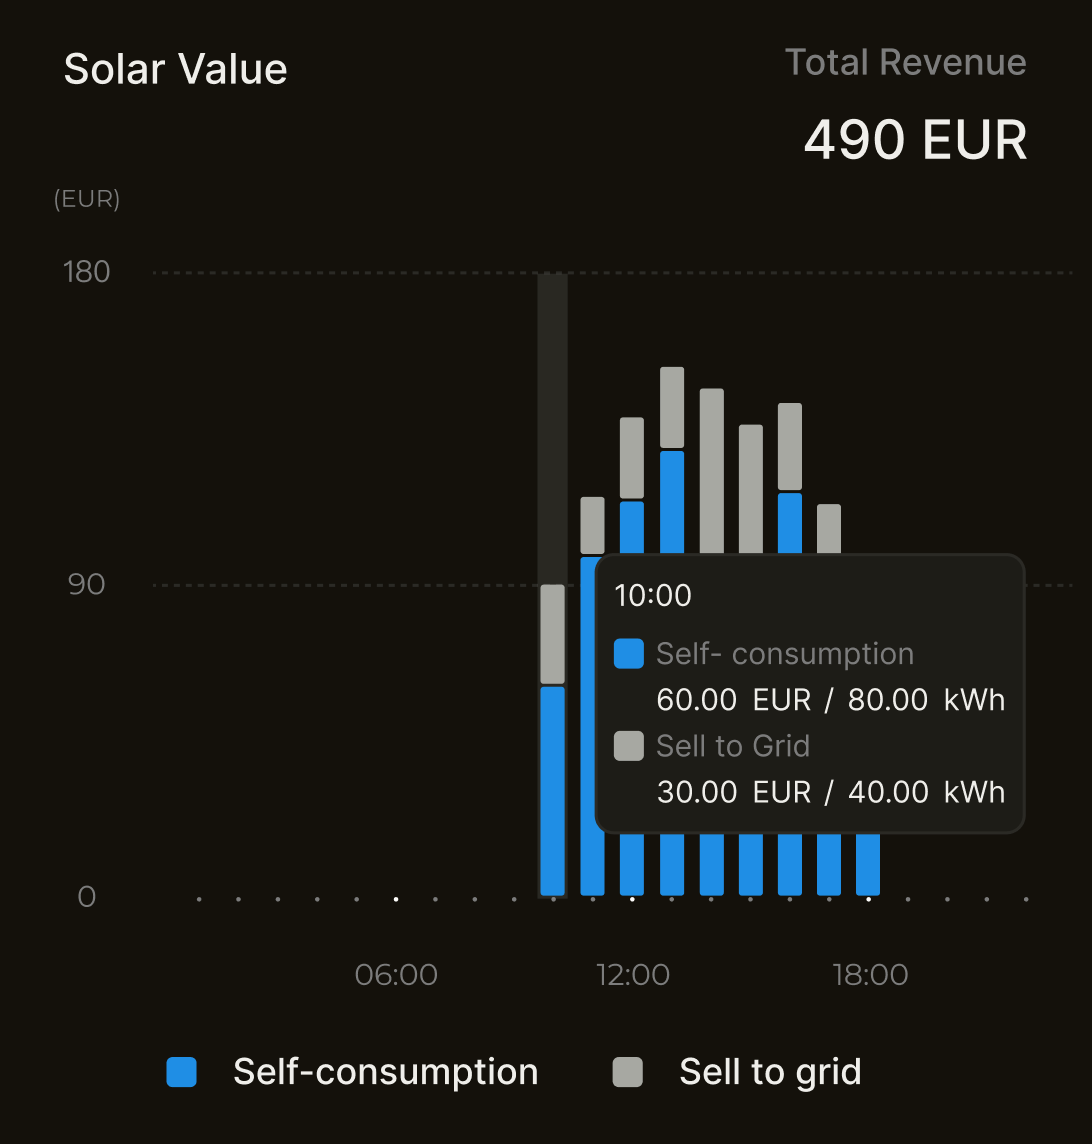Click the gray segment of the 12:00 bar
The image size is (1092, 1144).
[x=632, y=457]
